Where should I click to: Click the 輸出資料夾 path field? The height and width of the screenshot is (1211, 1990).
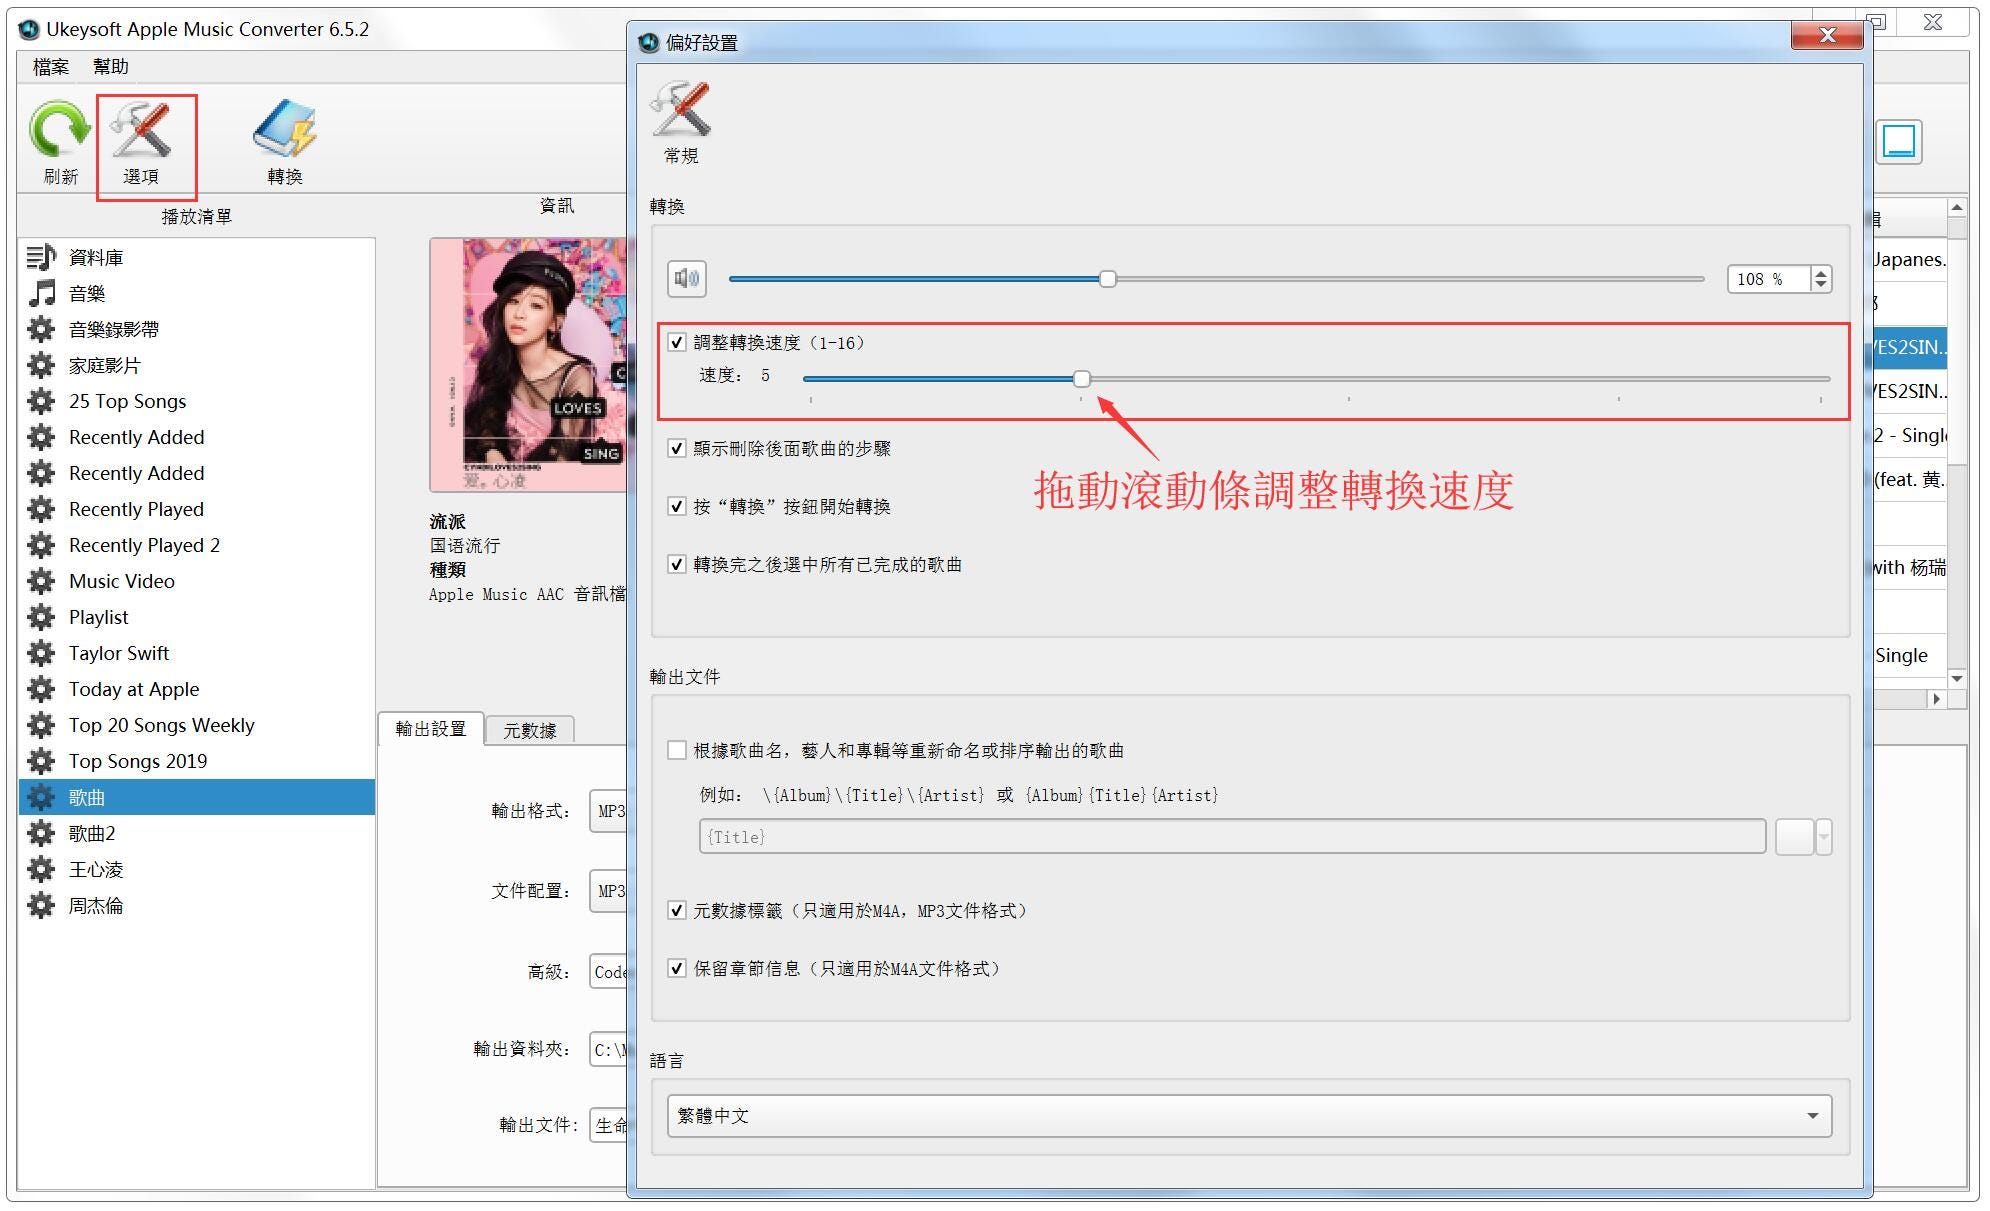click(x=608, y=1049)
